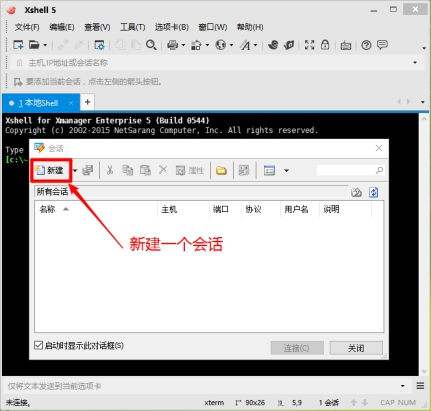Expand the globe encoding dropdown arrow

click(232, 45)
